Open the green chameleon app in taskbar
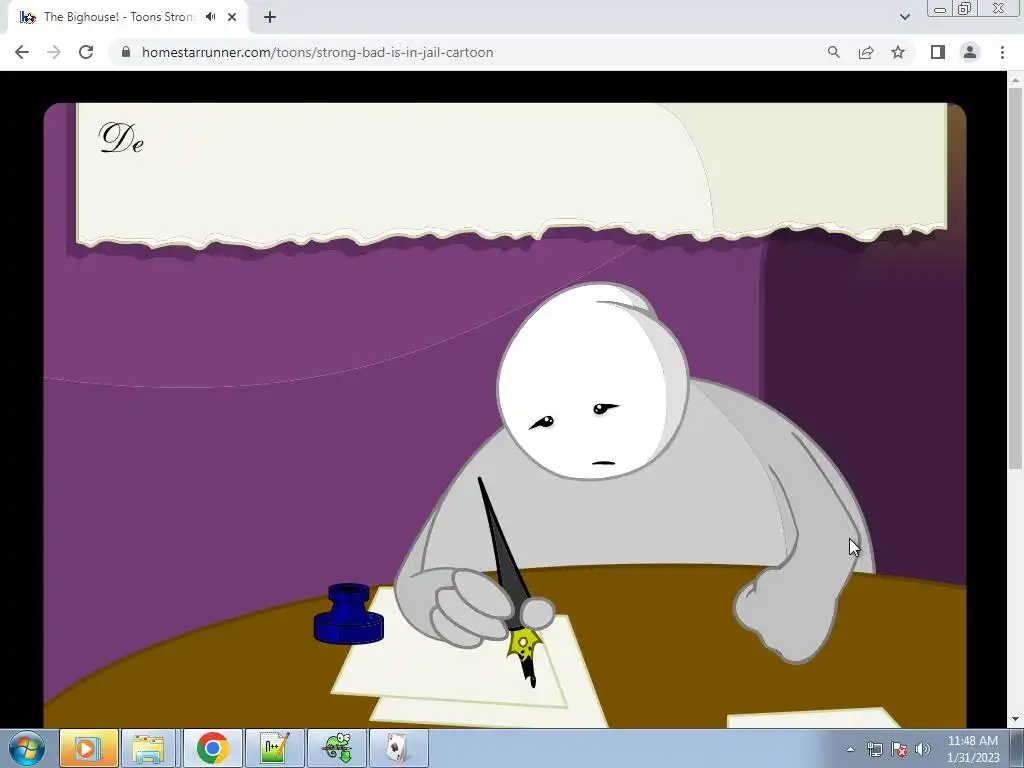The image size is (1024, 768). tap(337, 748)
